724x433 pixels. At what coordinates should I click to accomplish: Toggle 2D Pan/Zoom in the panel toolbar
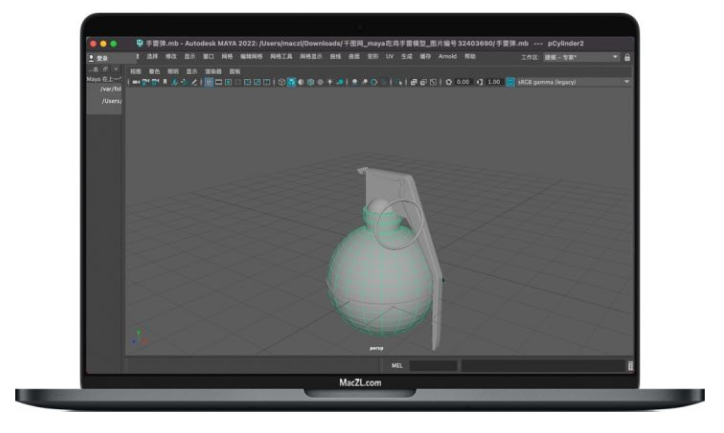185,82
